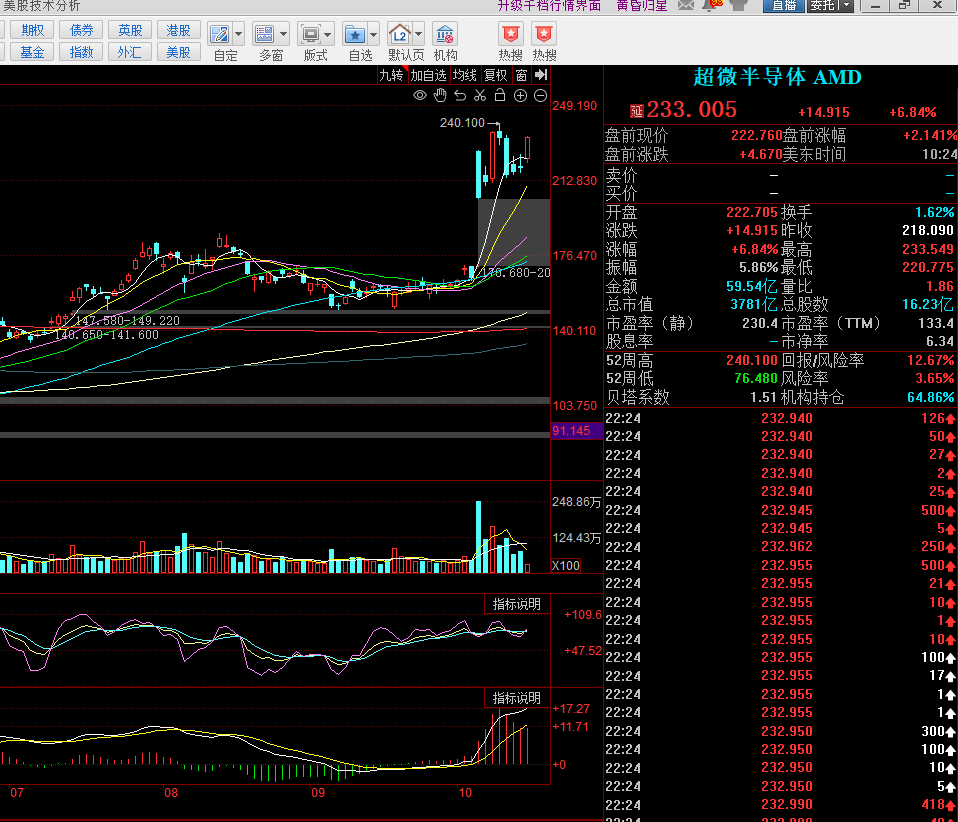Click the 默认页 L2 home icon
Screen dimensions: 958x822
400,34
